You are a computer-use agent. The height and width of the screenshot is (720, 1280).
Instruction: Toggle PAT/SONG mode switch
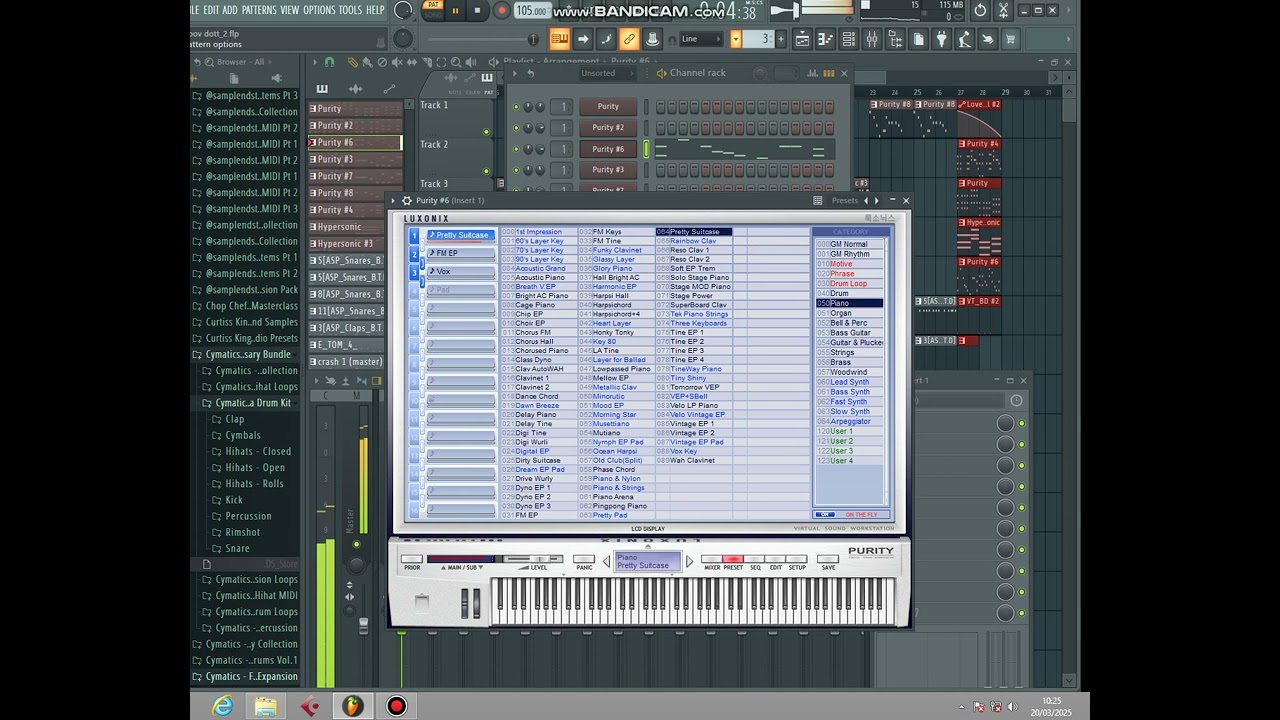click(433, 10)
